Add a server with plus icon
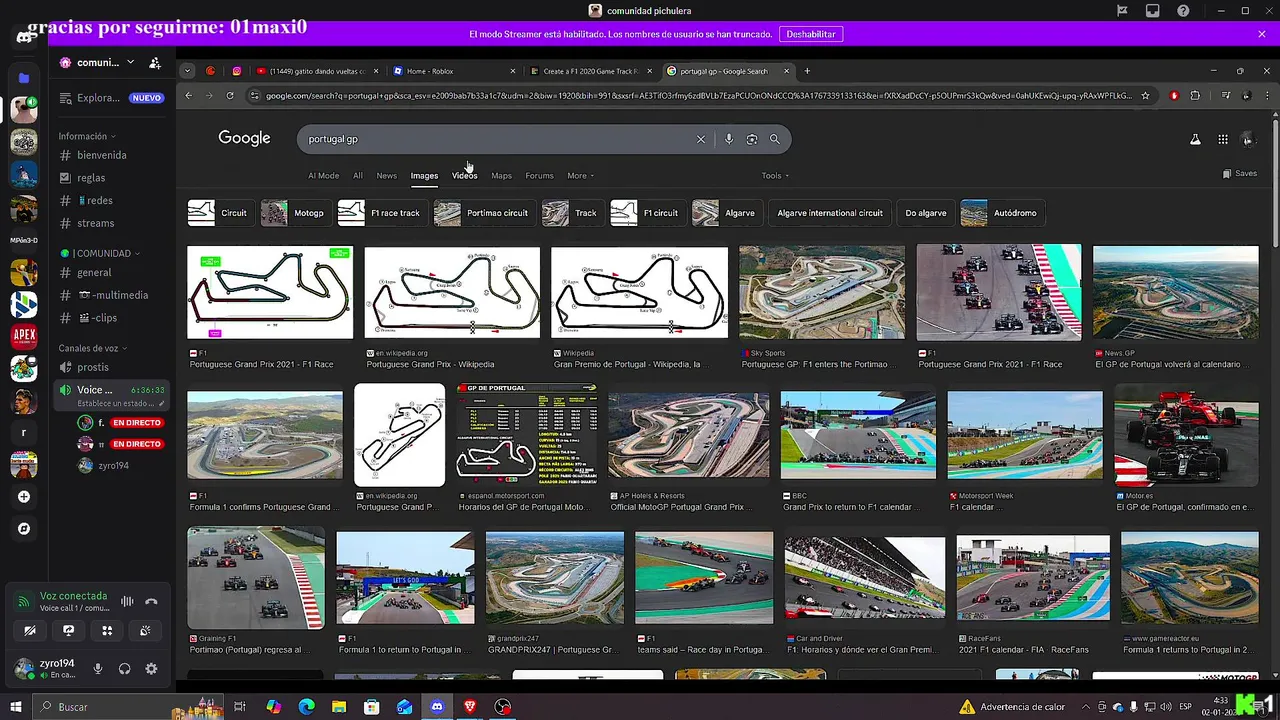The image size is (1280, 720). (x=24, y=497)
